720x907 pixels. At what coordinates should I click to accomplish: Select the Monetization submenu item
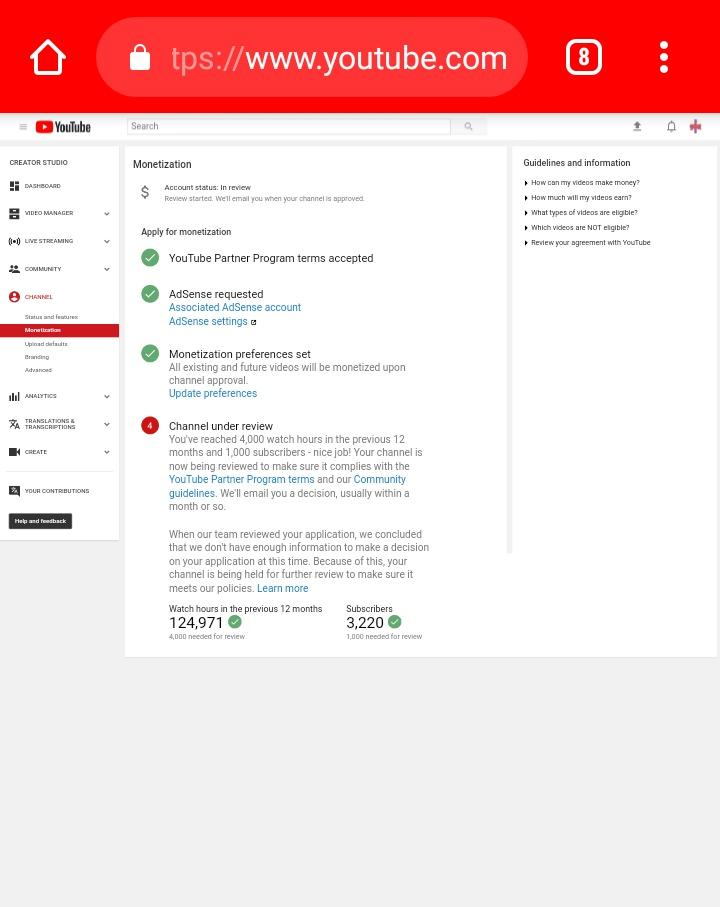point(60,330)
